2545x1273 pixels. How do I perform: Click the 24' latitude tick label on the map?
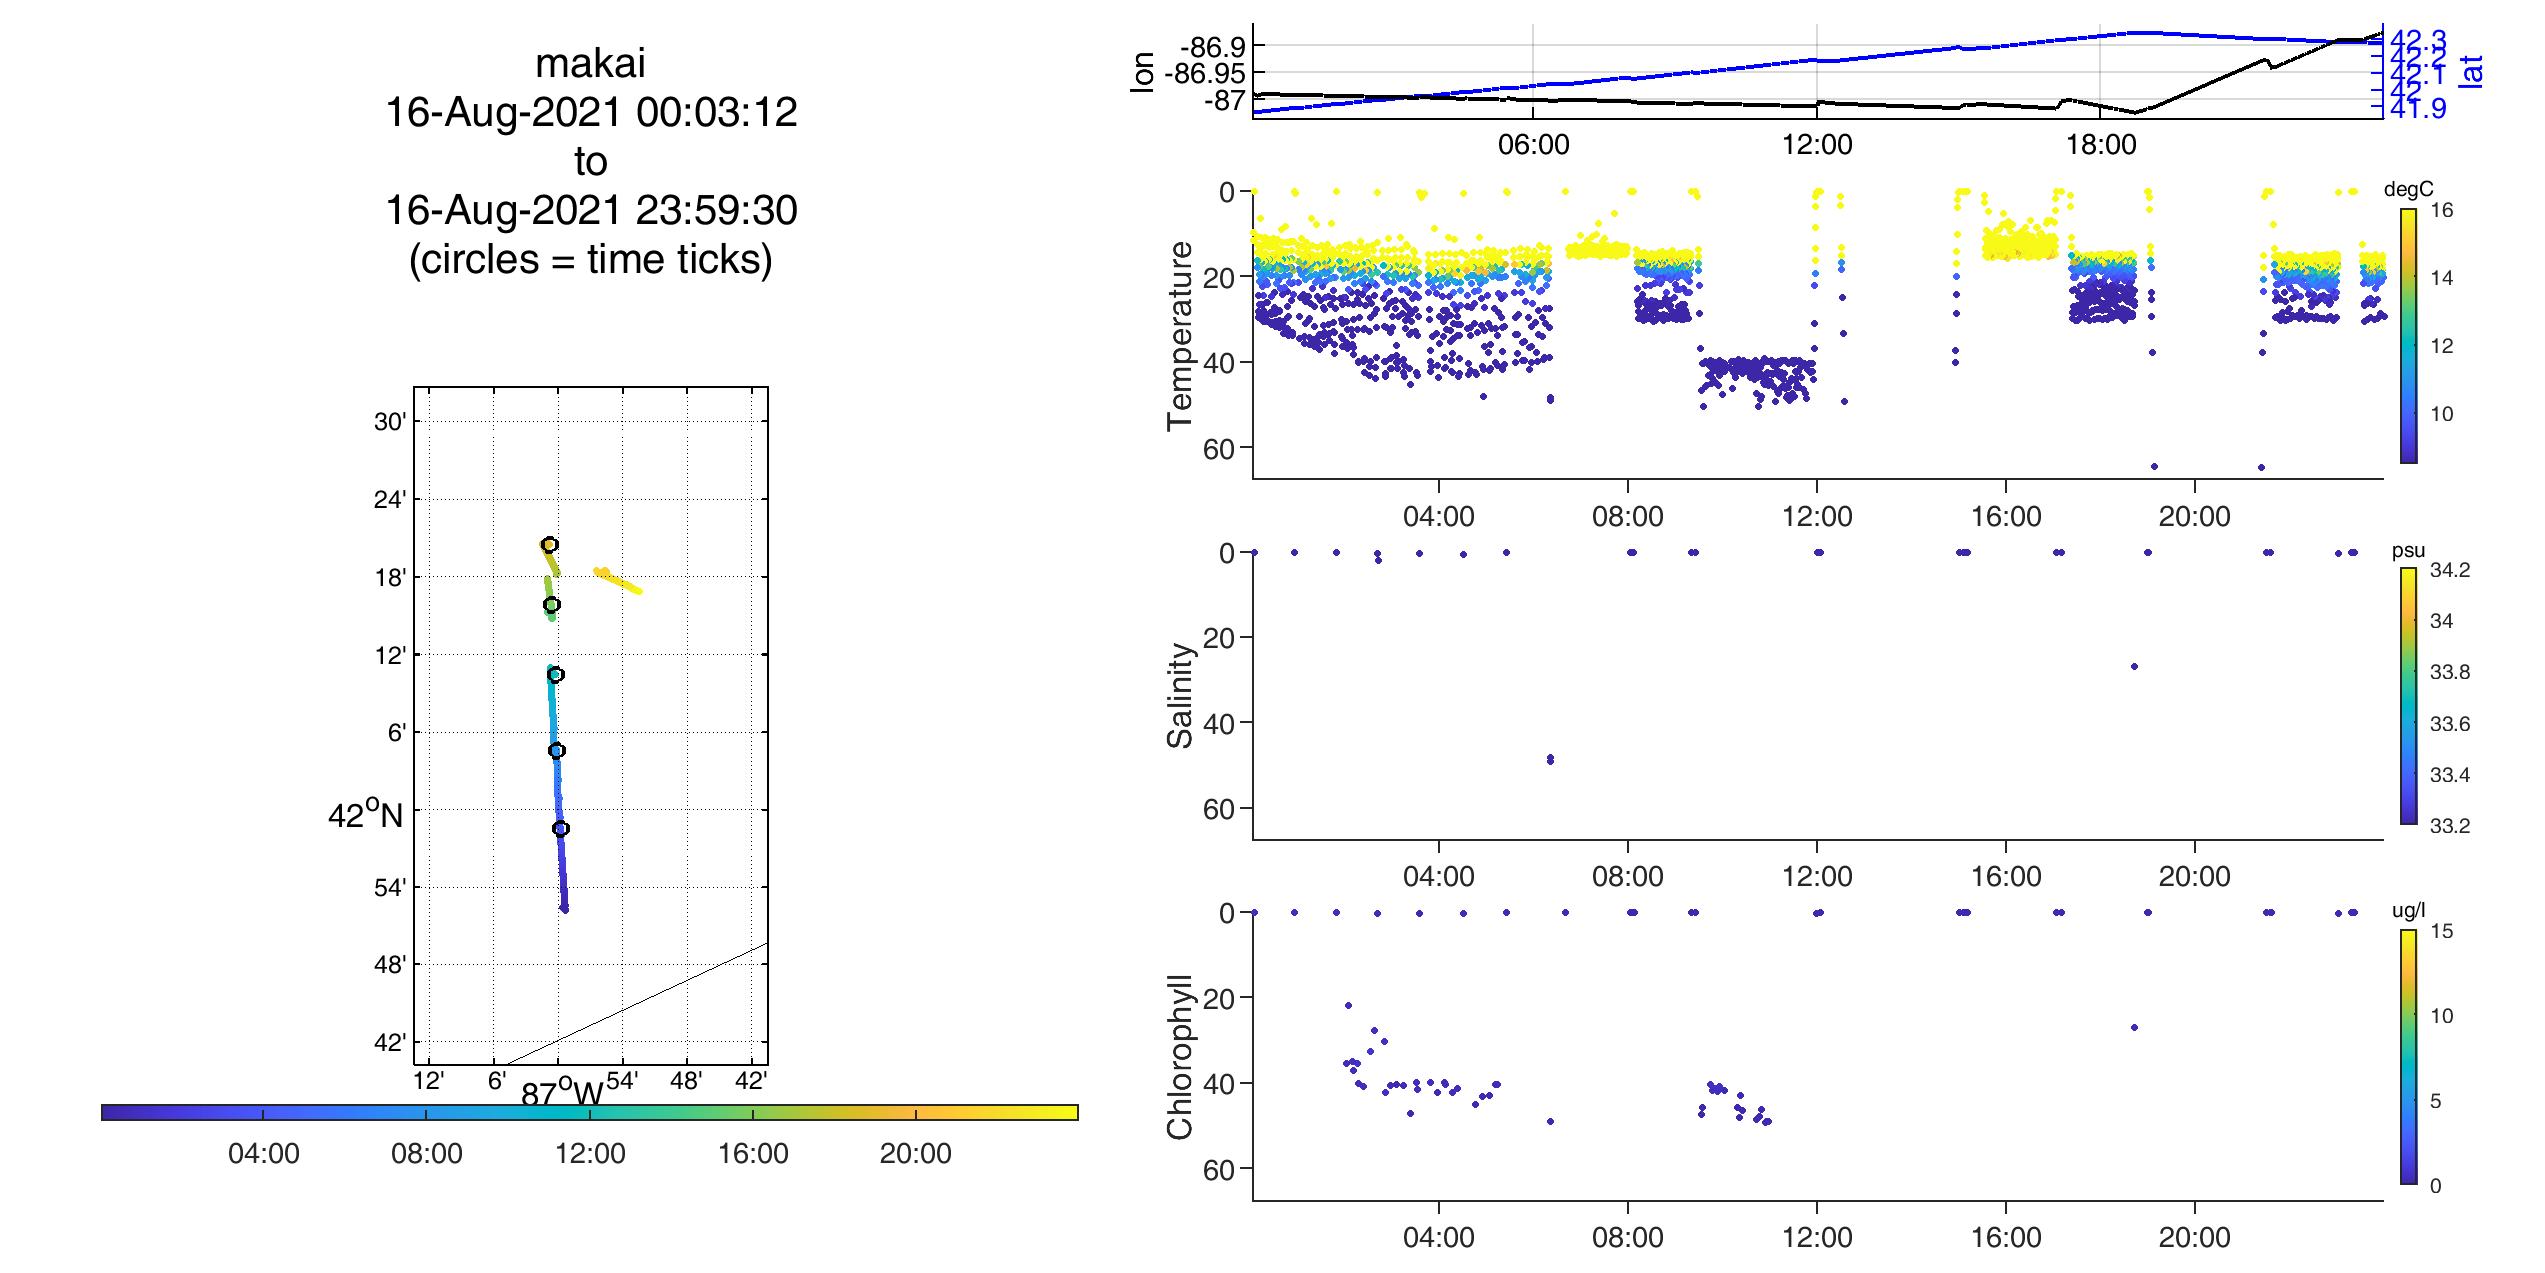click(x=390, y=499)
